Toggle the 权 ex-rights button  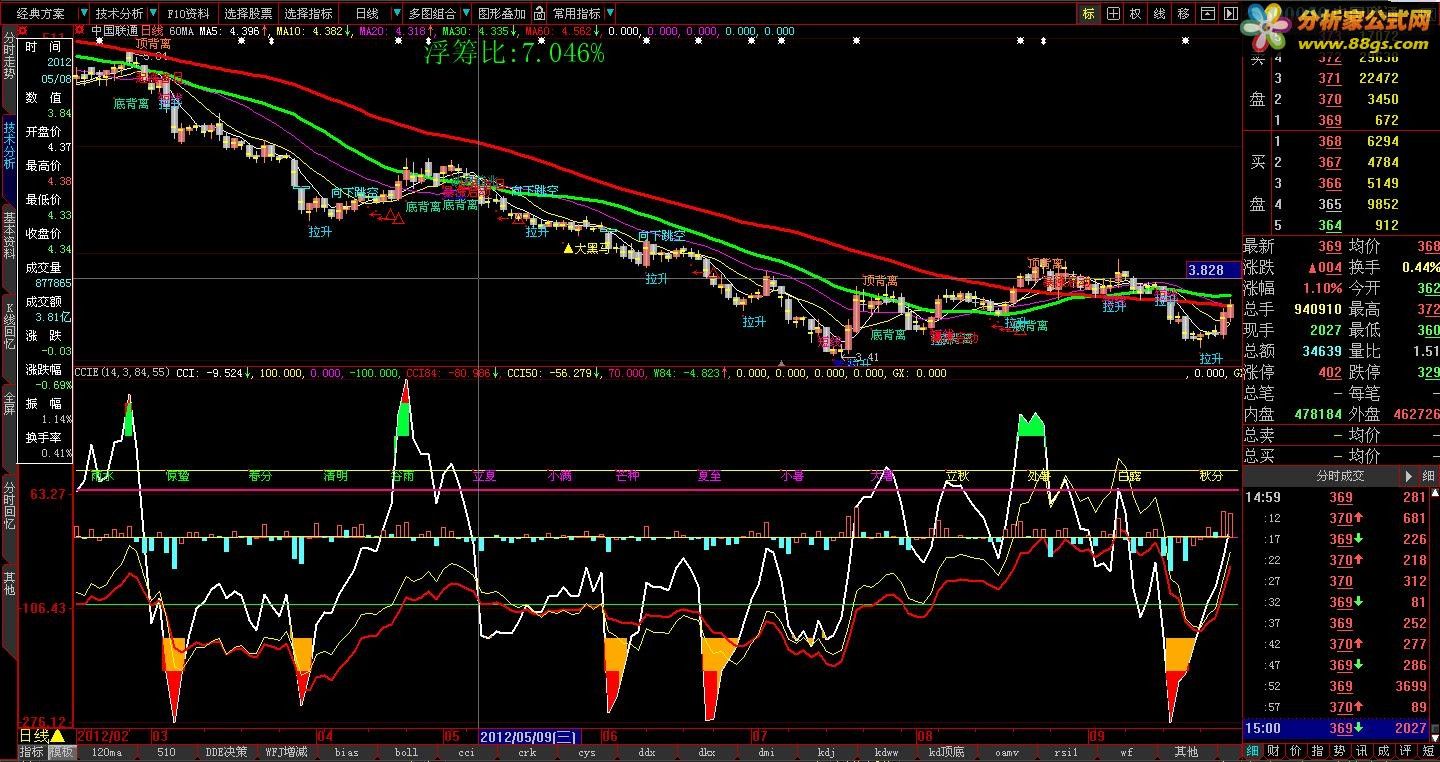(x=1135, y=14)
